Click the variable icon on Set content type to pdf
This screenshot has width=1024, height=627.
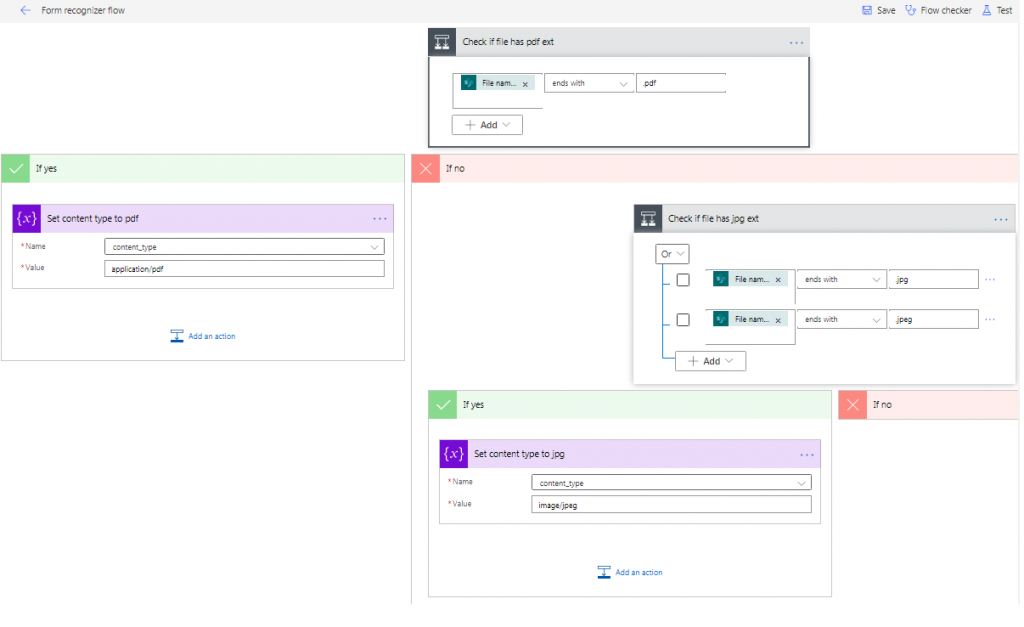(27, 218)
